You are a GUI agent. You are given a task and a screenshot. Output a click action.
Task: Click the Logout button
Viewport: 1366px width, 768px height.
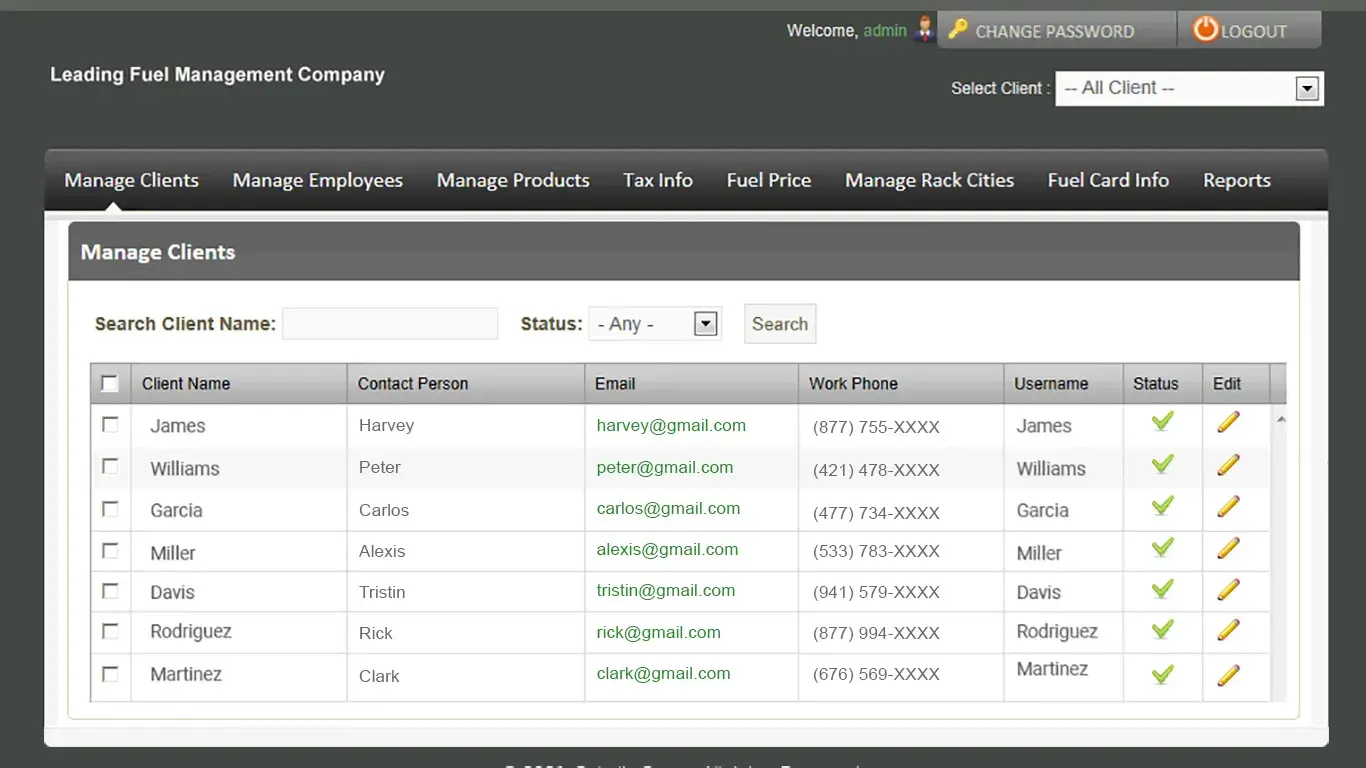[x=1248, y=31]
